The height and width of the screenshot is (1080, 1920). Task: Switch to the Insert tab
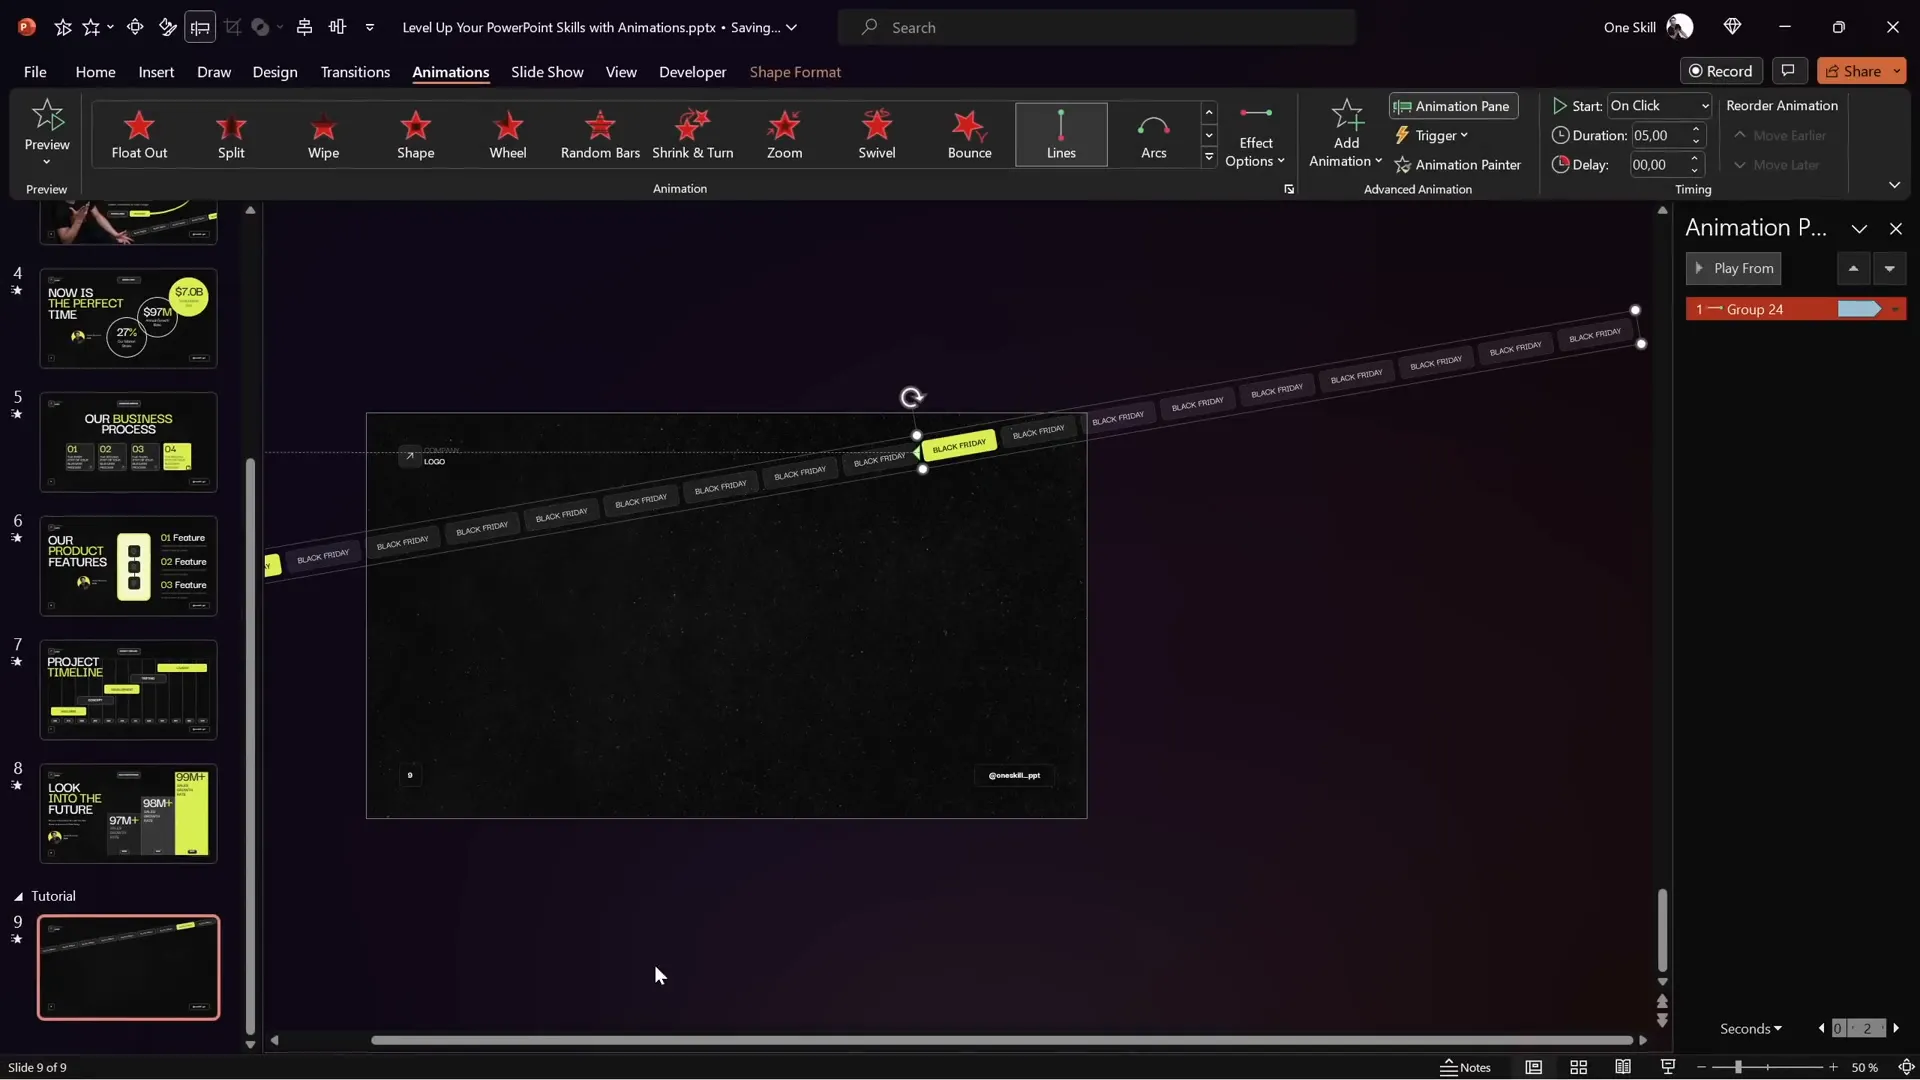[x=156, y=72]
